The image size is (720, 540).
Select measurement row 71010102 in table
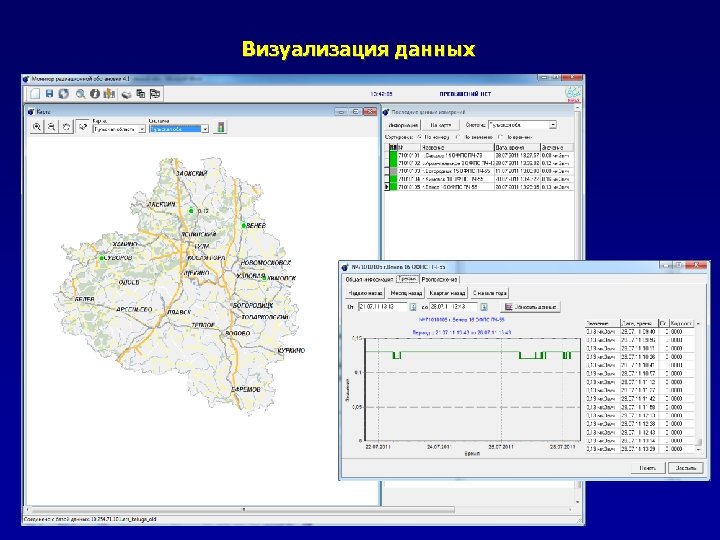point(480,163)
